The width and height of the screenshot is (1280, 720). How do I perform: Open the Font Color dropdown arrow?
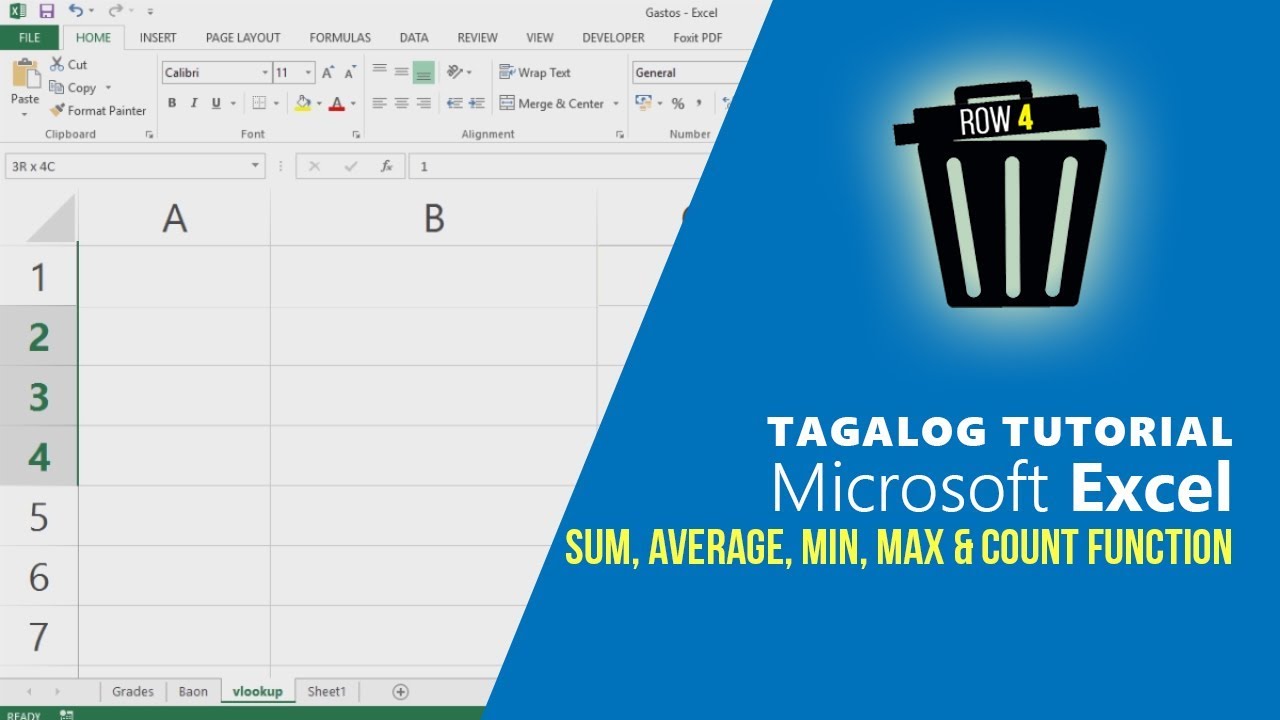(353, 103)
